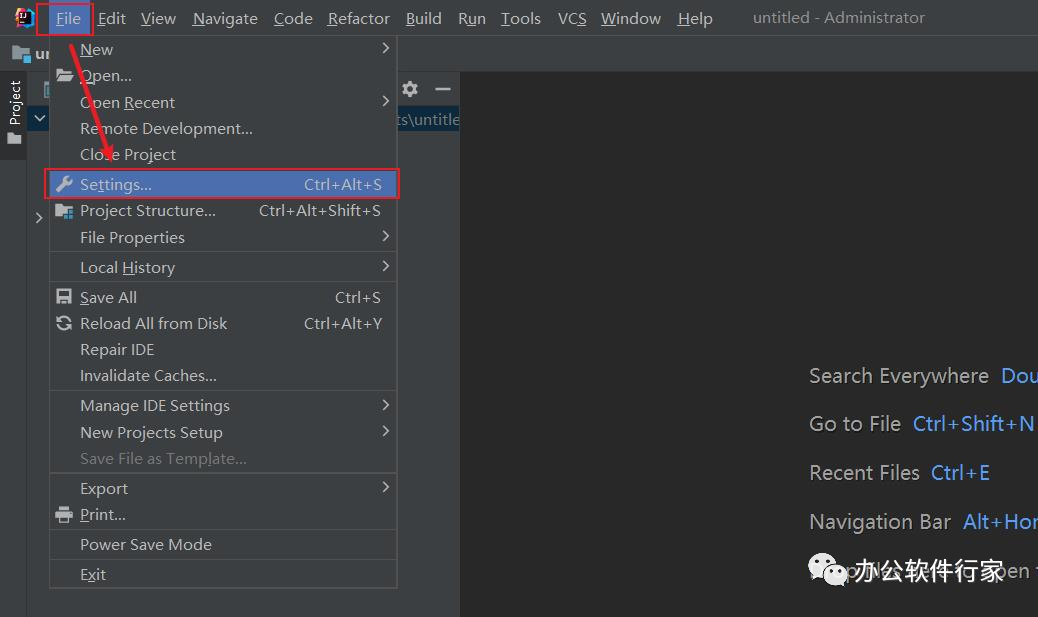Viewport: 1038px width, 617px height.
Task: Click the Search Everywhere hint text
Action: [x=899, y=376]
